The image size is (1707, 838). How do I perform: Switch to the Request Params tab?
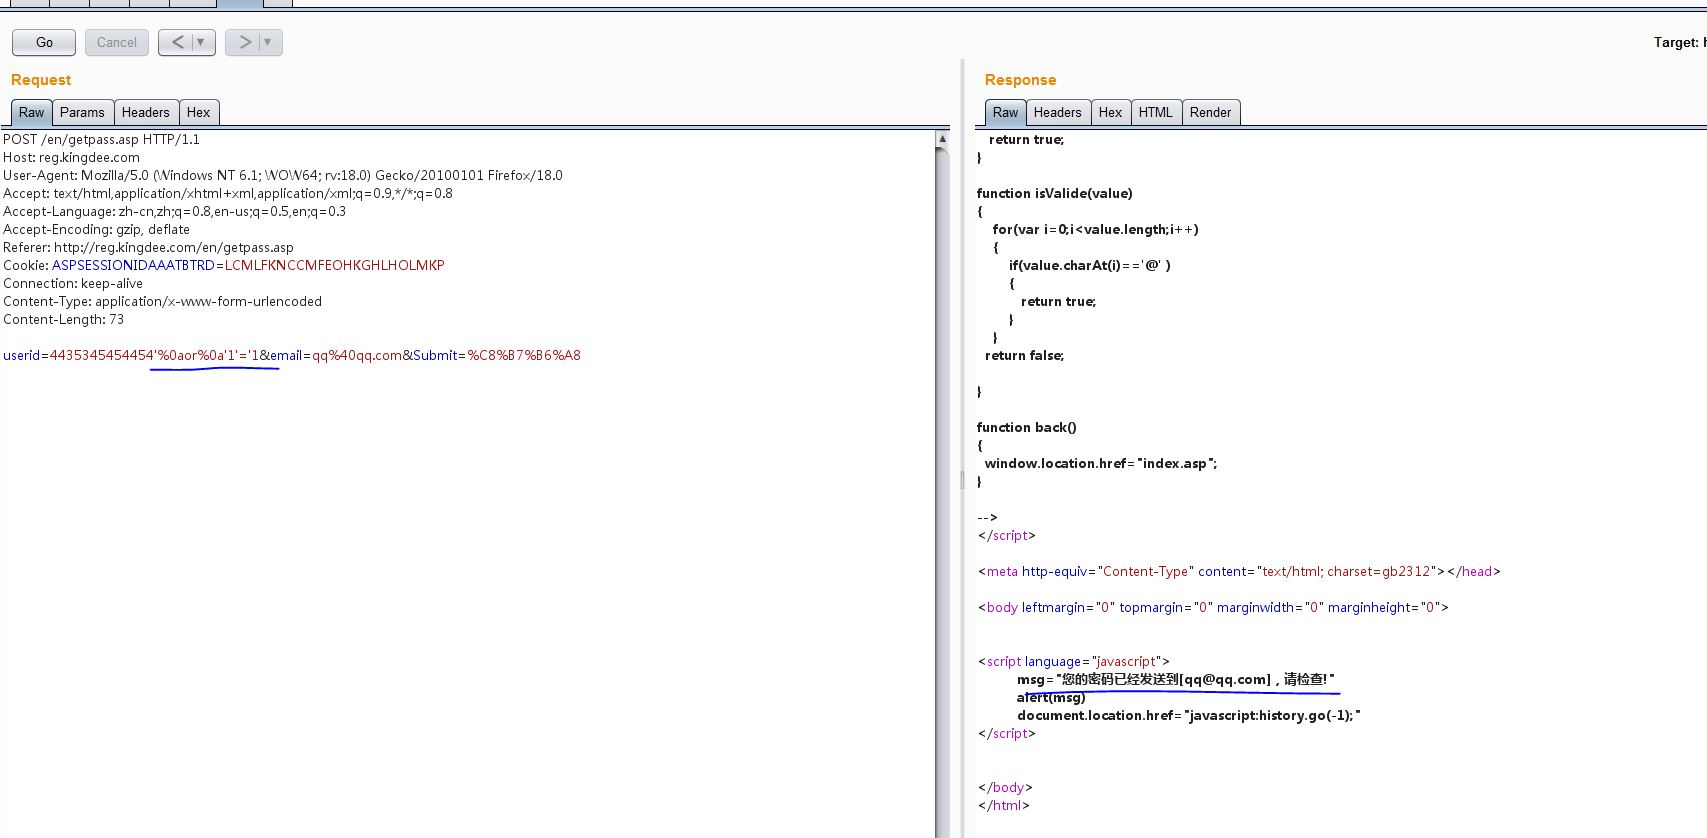(x=82, y=113)
